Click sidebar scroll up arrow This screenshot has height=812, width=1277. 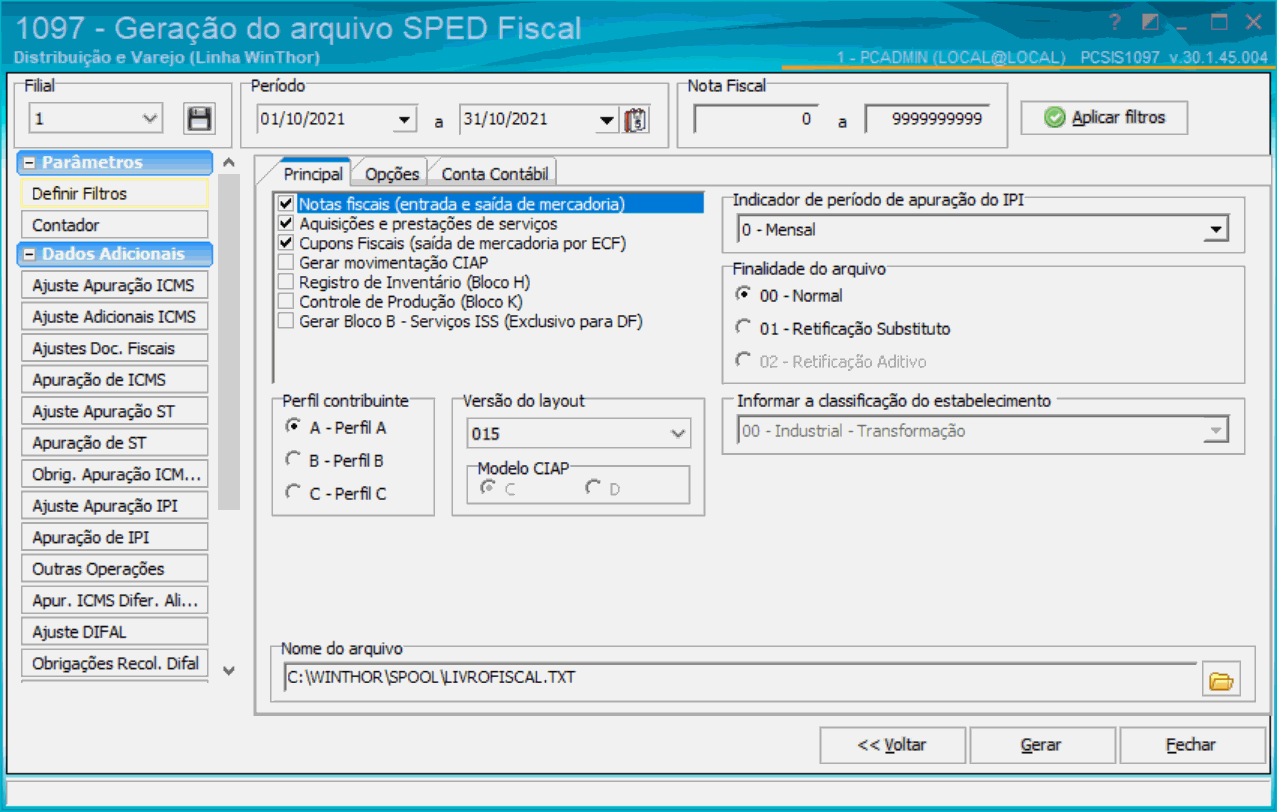point(228,162)
